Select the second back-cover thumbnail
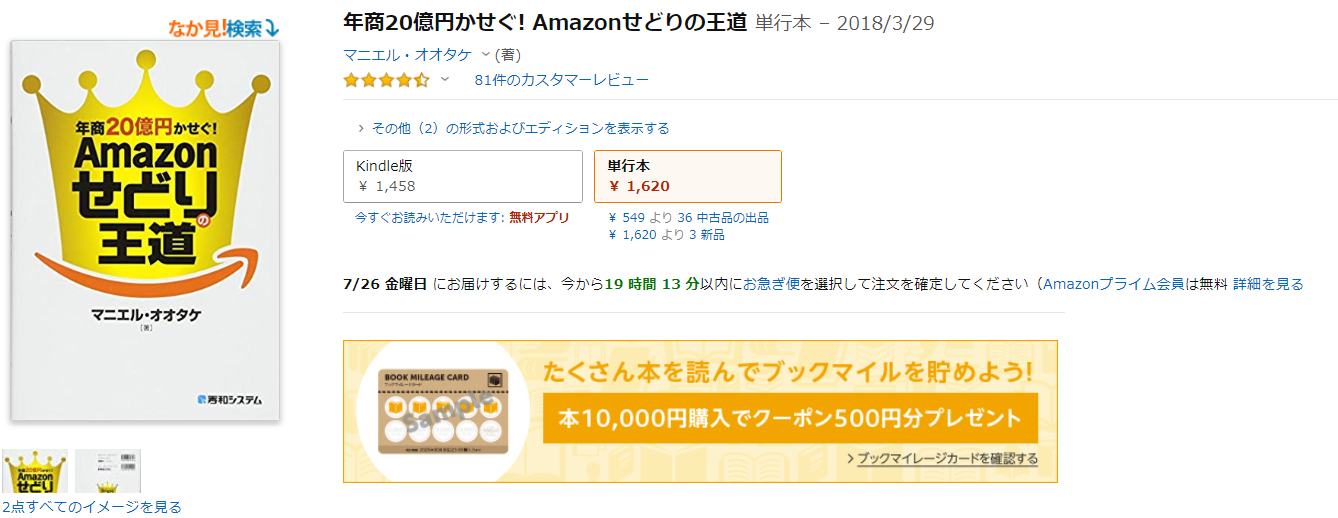1338x518 pixels. [x=108, y=471]
